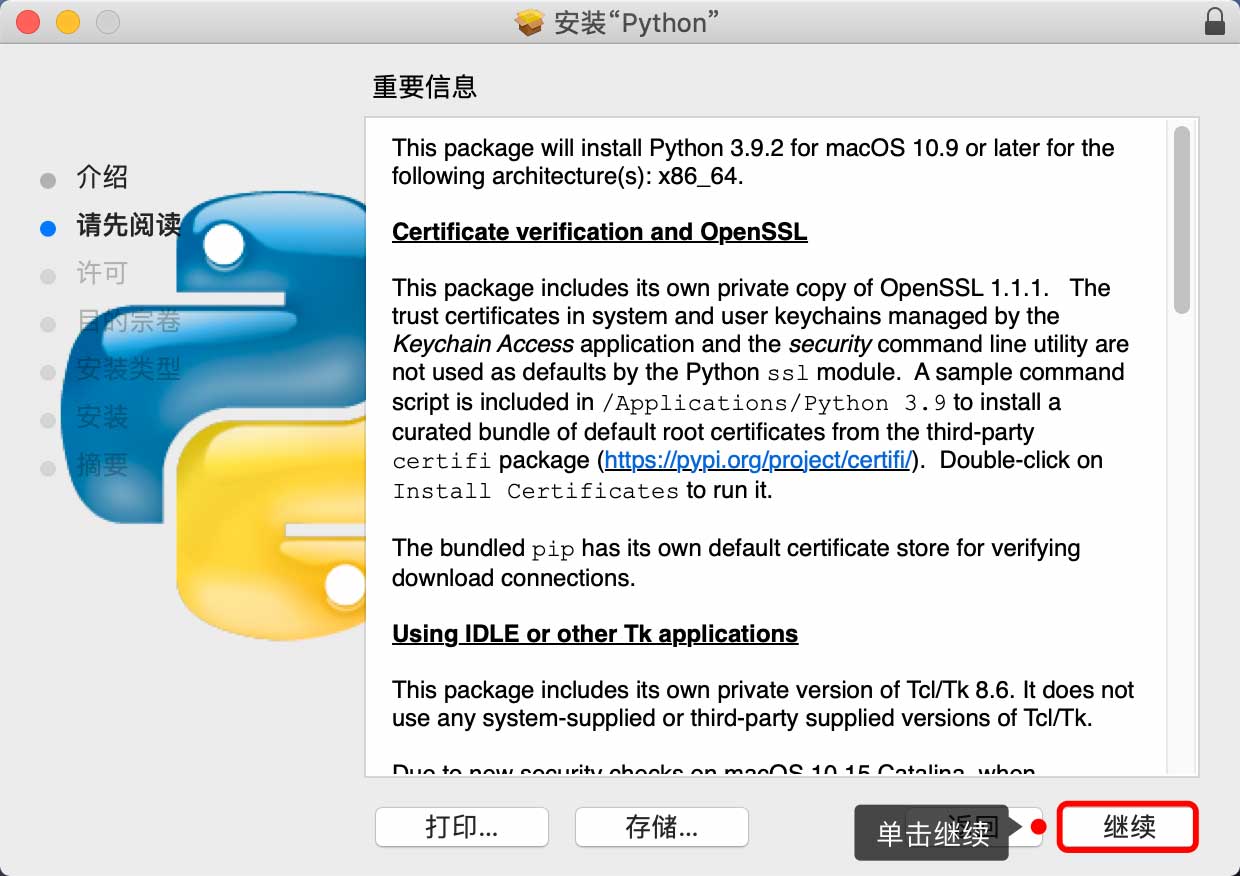1240x876 pixels.
Task: Select the 请先阅读 step in sidebar
Action: pyautogui.click(x=128, y=225)
